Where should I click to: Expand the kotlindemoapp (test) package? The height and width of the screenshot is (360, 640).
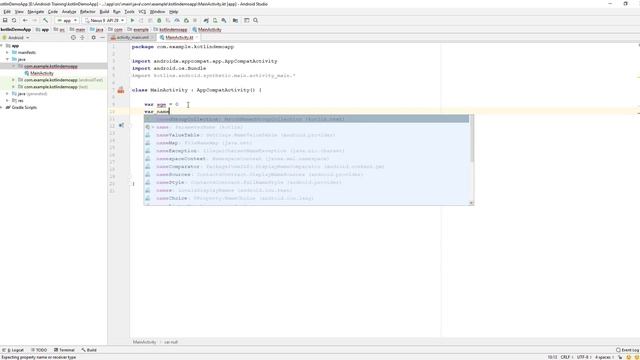(x=13, y=87)
